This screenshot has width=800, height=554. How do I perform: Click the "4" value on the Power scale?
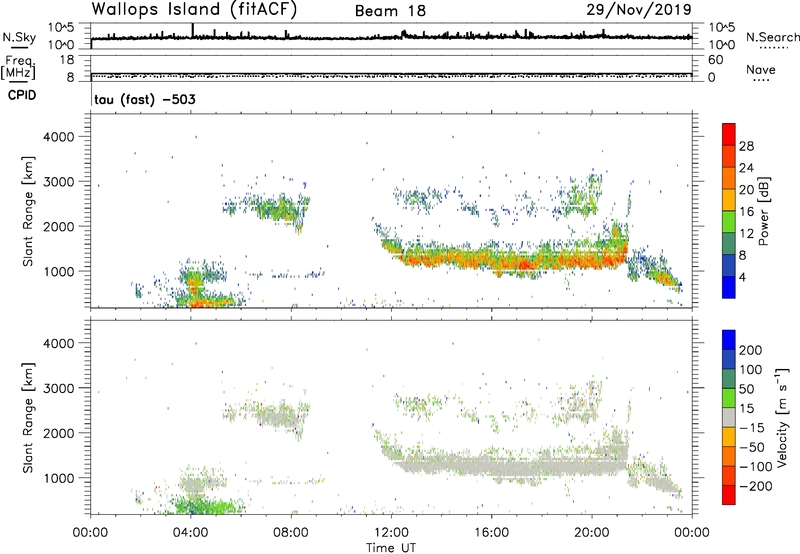click(x=742, y=277)
